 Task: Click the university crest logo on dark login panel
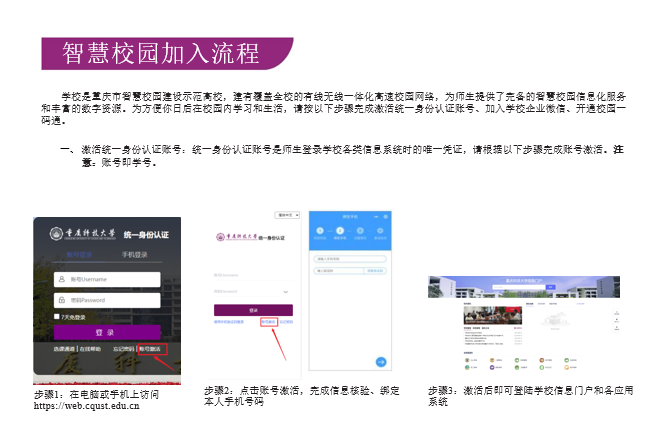click(x=56, y=233)
